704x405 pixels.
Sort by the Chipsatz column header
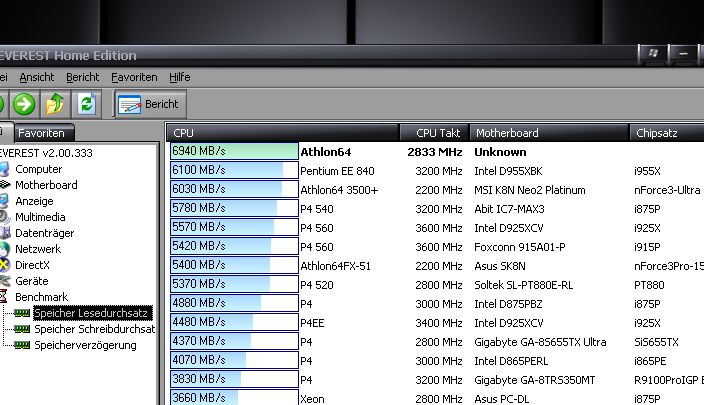(667, 133)
